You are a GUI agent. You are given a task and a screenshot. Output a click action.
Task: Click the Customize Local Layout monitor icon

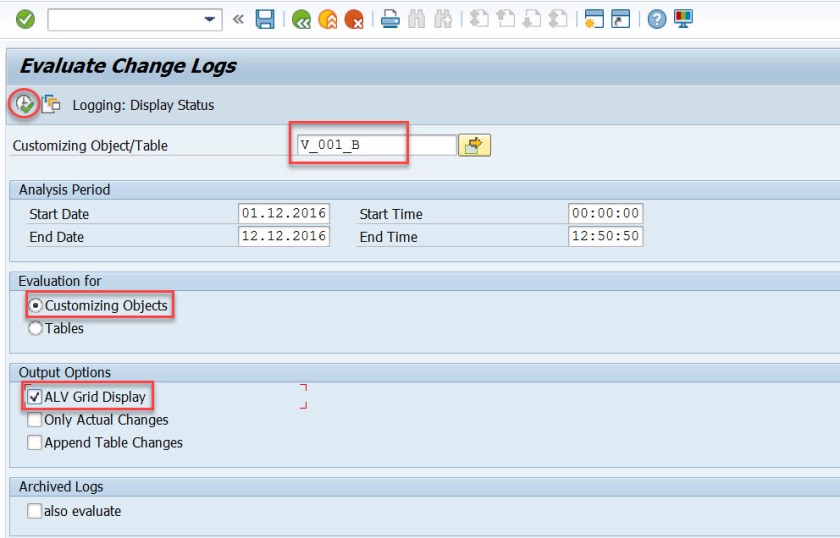[x=683, y=19]
